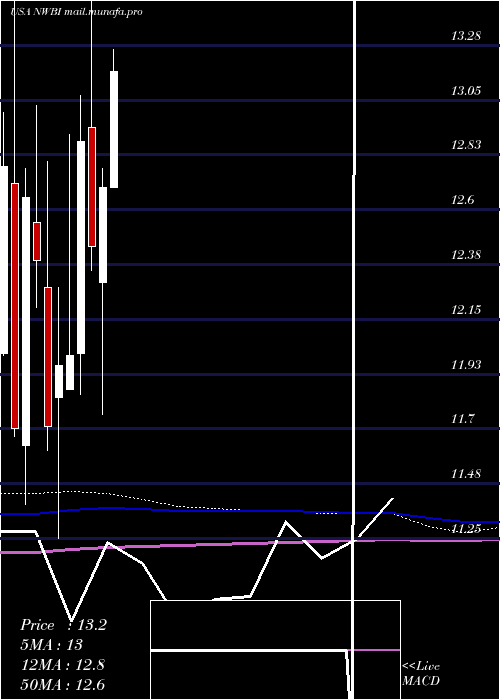The height and width of the screenshot is (700, 500).
Task: Click the 11.93 price axis label
Action: point(466,365)
